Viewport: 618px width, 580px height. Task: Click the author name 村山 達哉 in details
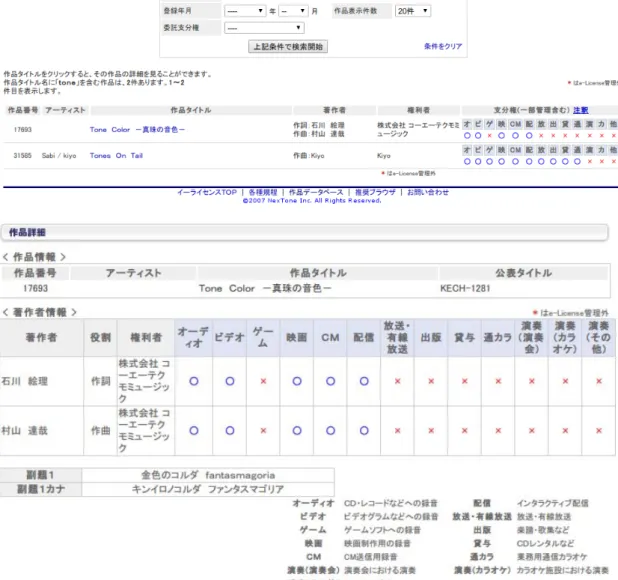click(24, 431)
